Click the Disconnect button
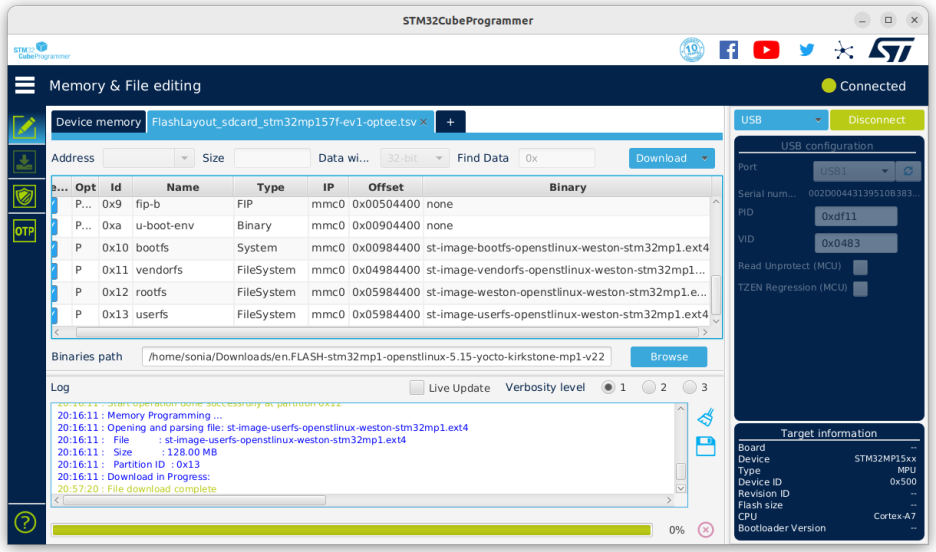Image resolution: width=936 pixels, height=552 pixels. (876, 120)
